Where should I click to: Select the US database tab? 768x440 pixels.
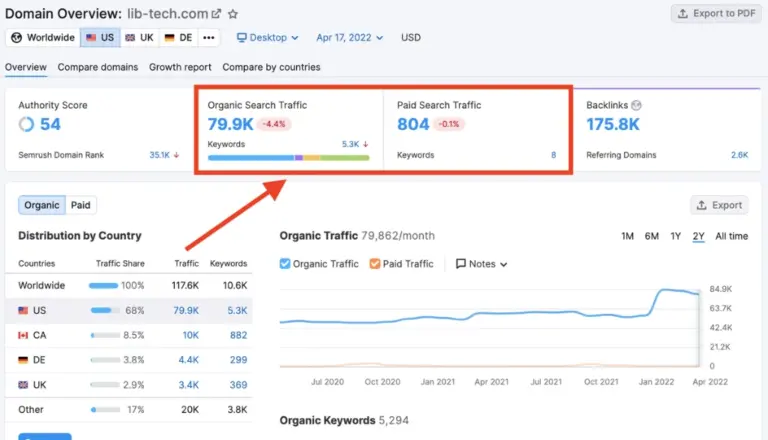100,38
